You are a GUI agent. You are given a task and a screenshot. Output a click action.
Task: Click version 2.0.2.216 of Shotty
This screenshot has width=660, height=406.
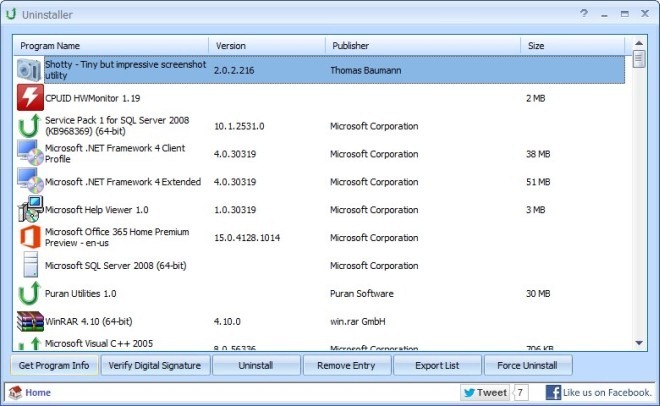pos(234,70)
